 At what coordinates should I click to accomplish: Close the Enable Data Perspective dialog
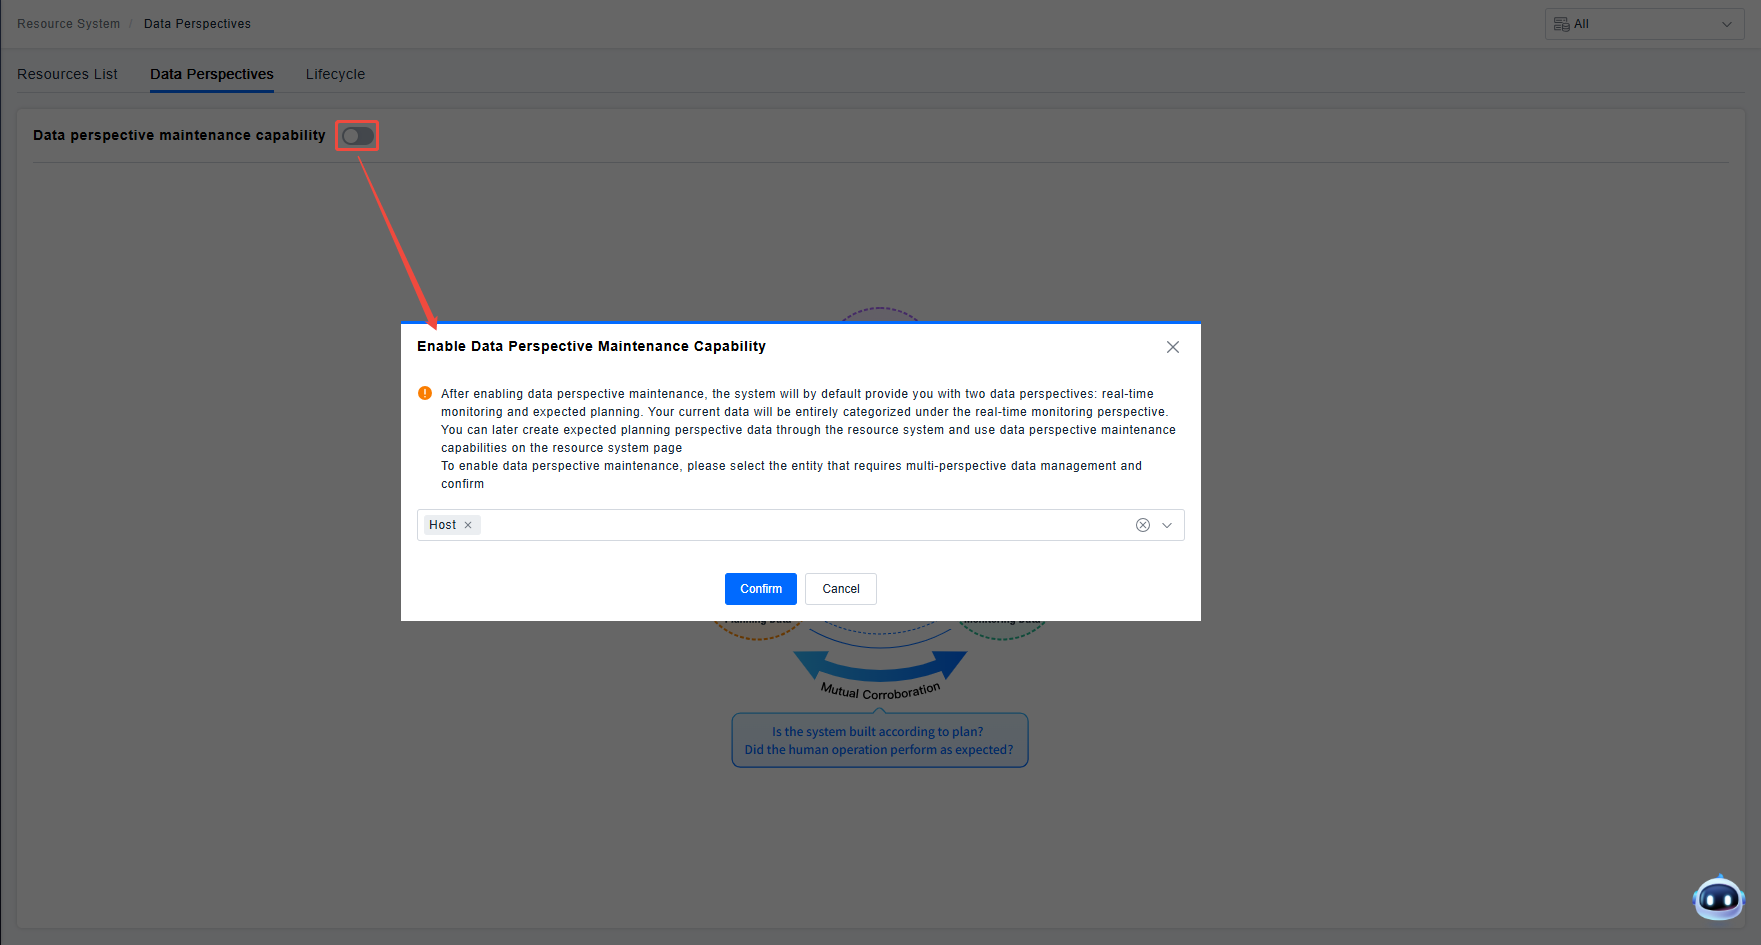point(1173,347)
